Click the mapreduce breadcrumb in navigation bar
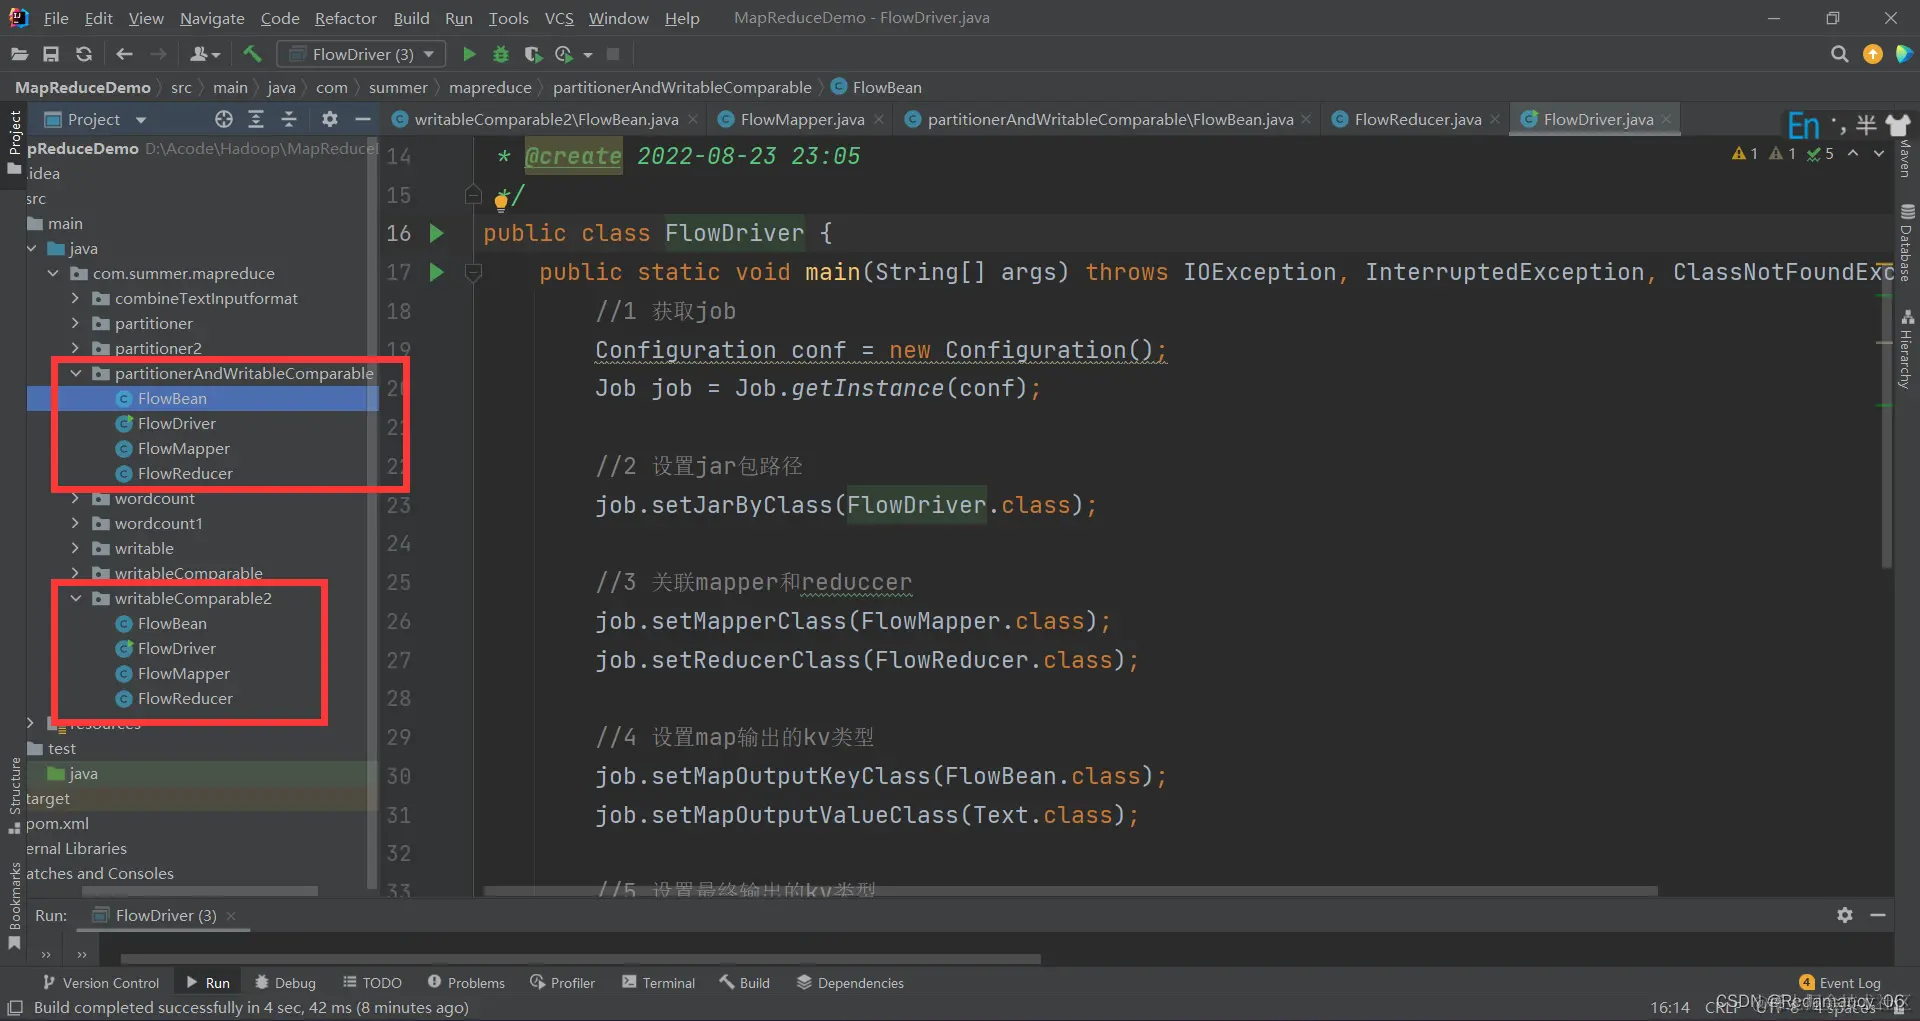This screenshot has height=1021, width=1920. pyautogui.click(x=490, y=87)
